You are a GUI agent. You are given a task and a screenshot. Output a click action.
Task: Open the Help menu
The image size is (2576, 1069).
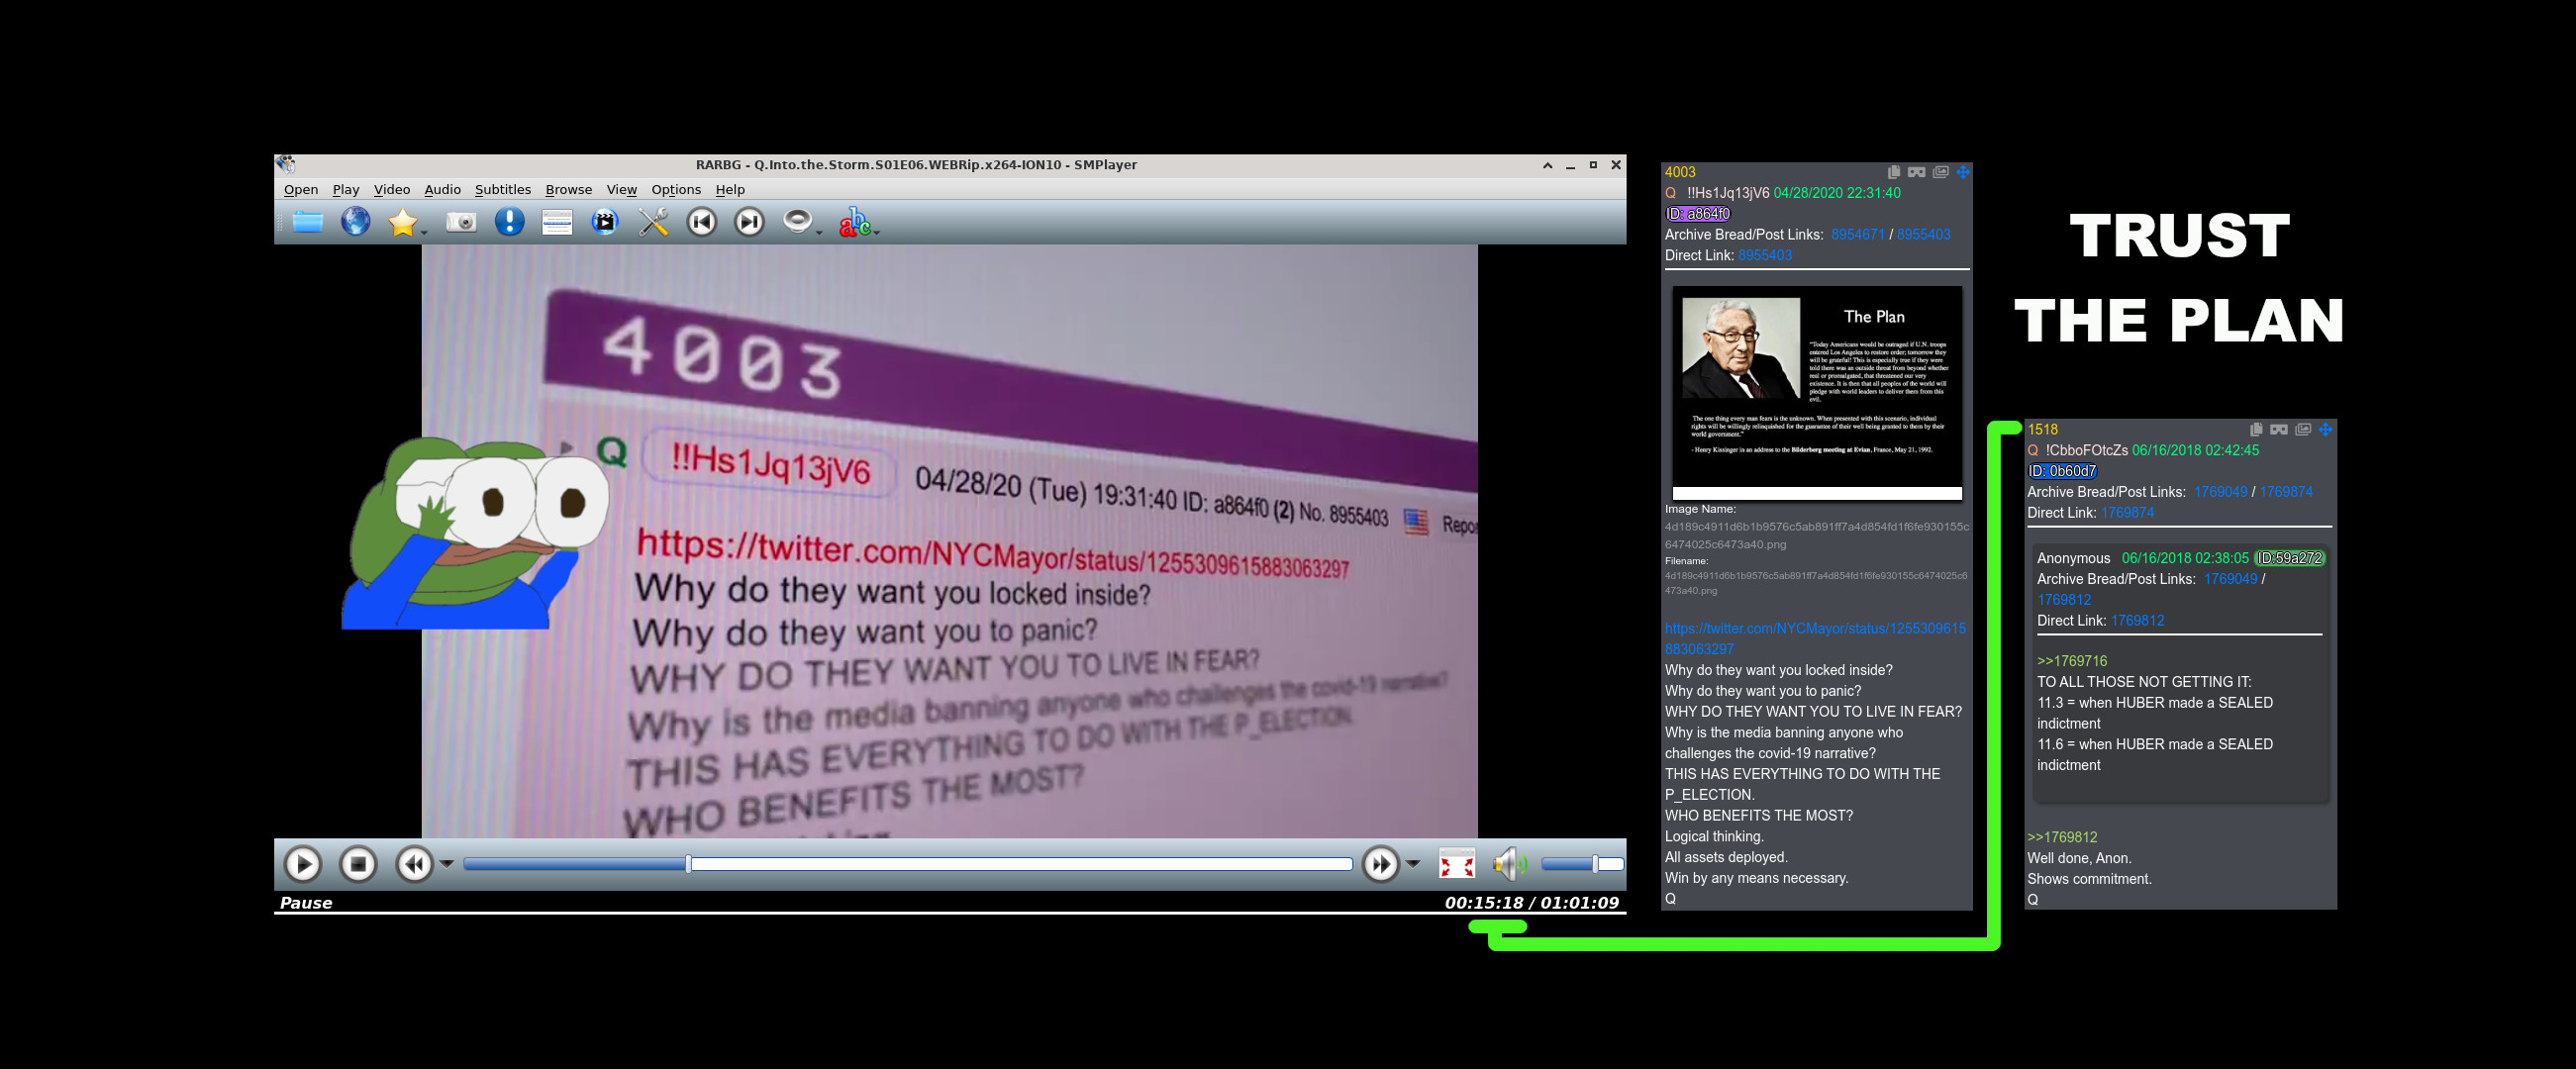pos(730,190)
